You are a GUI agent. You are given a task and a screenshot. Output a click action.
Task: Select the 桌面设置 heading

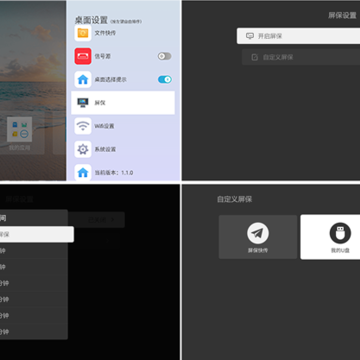[x=91, y=20]
